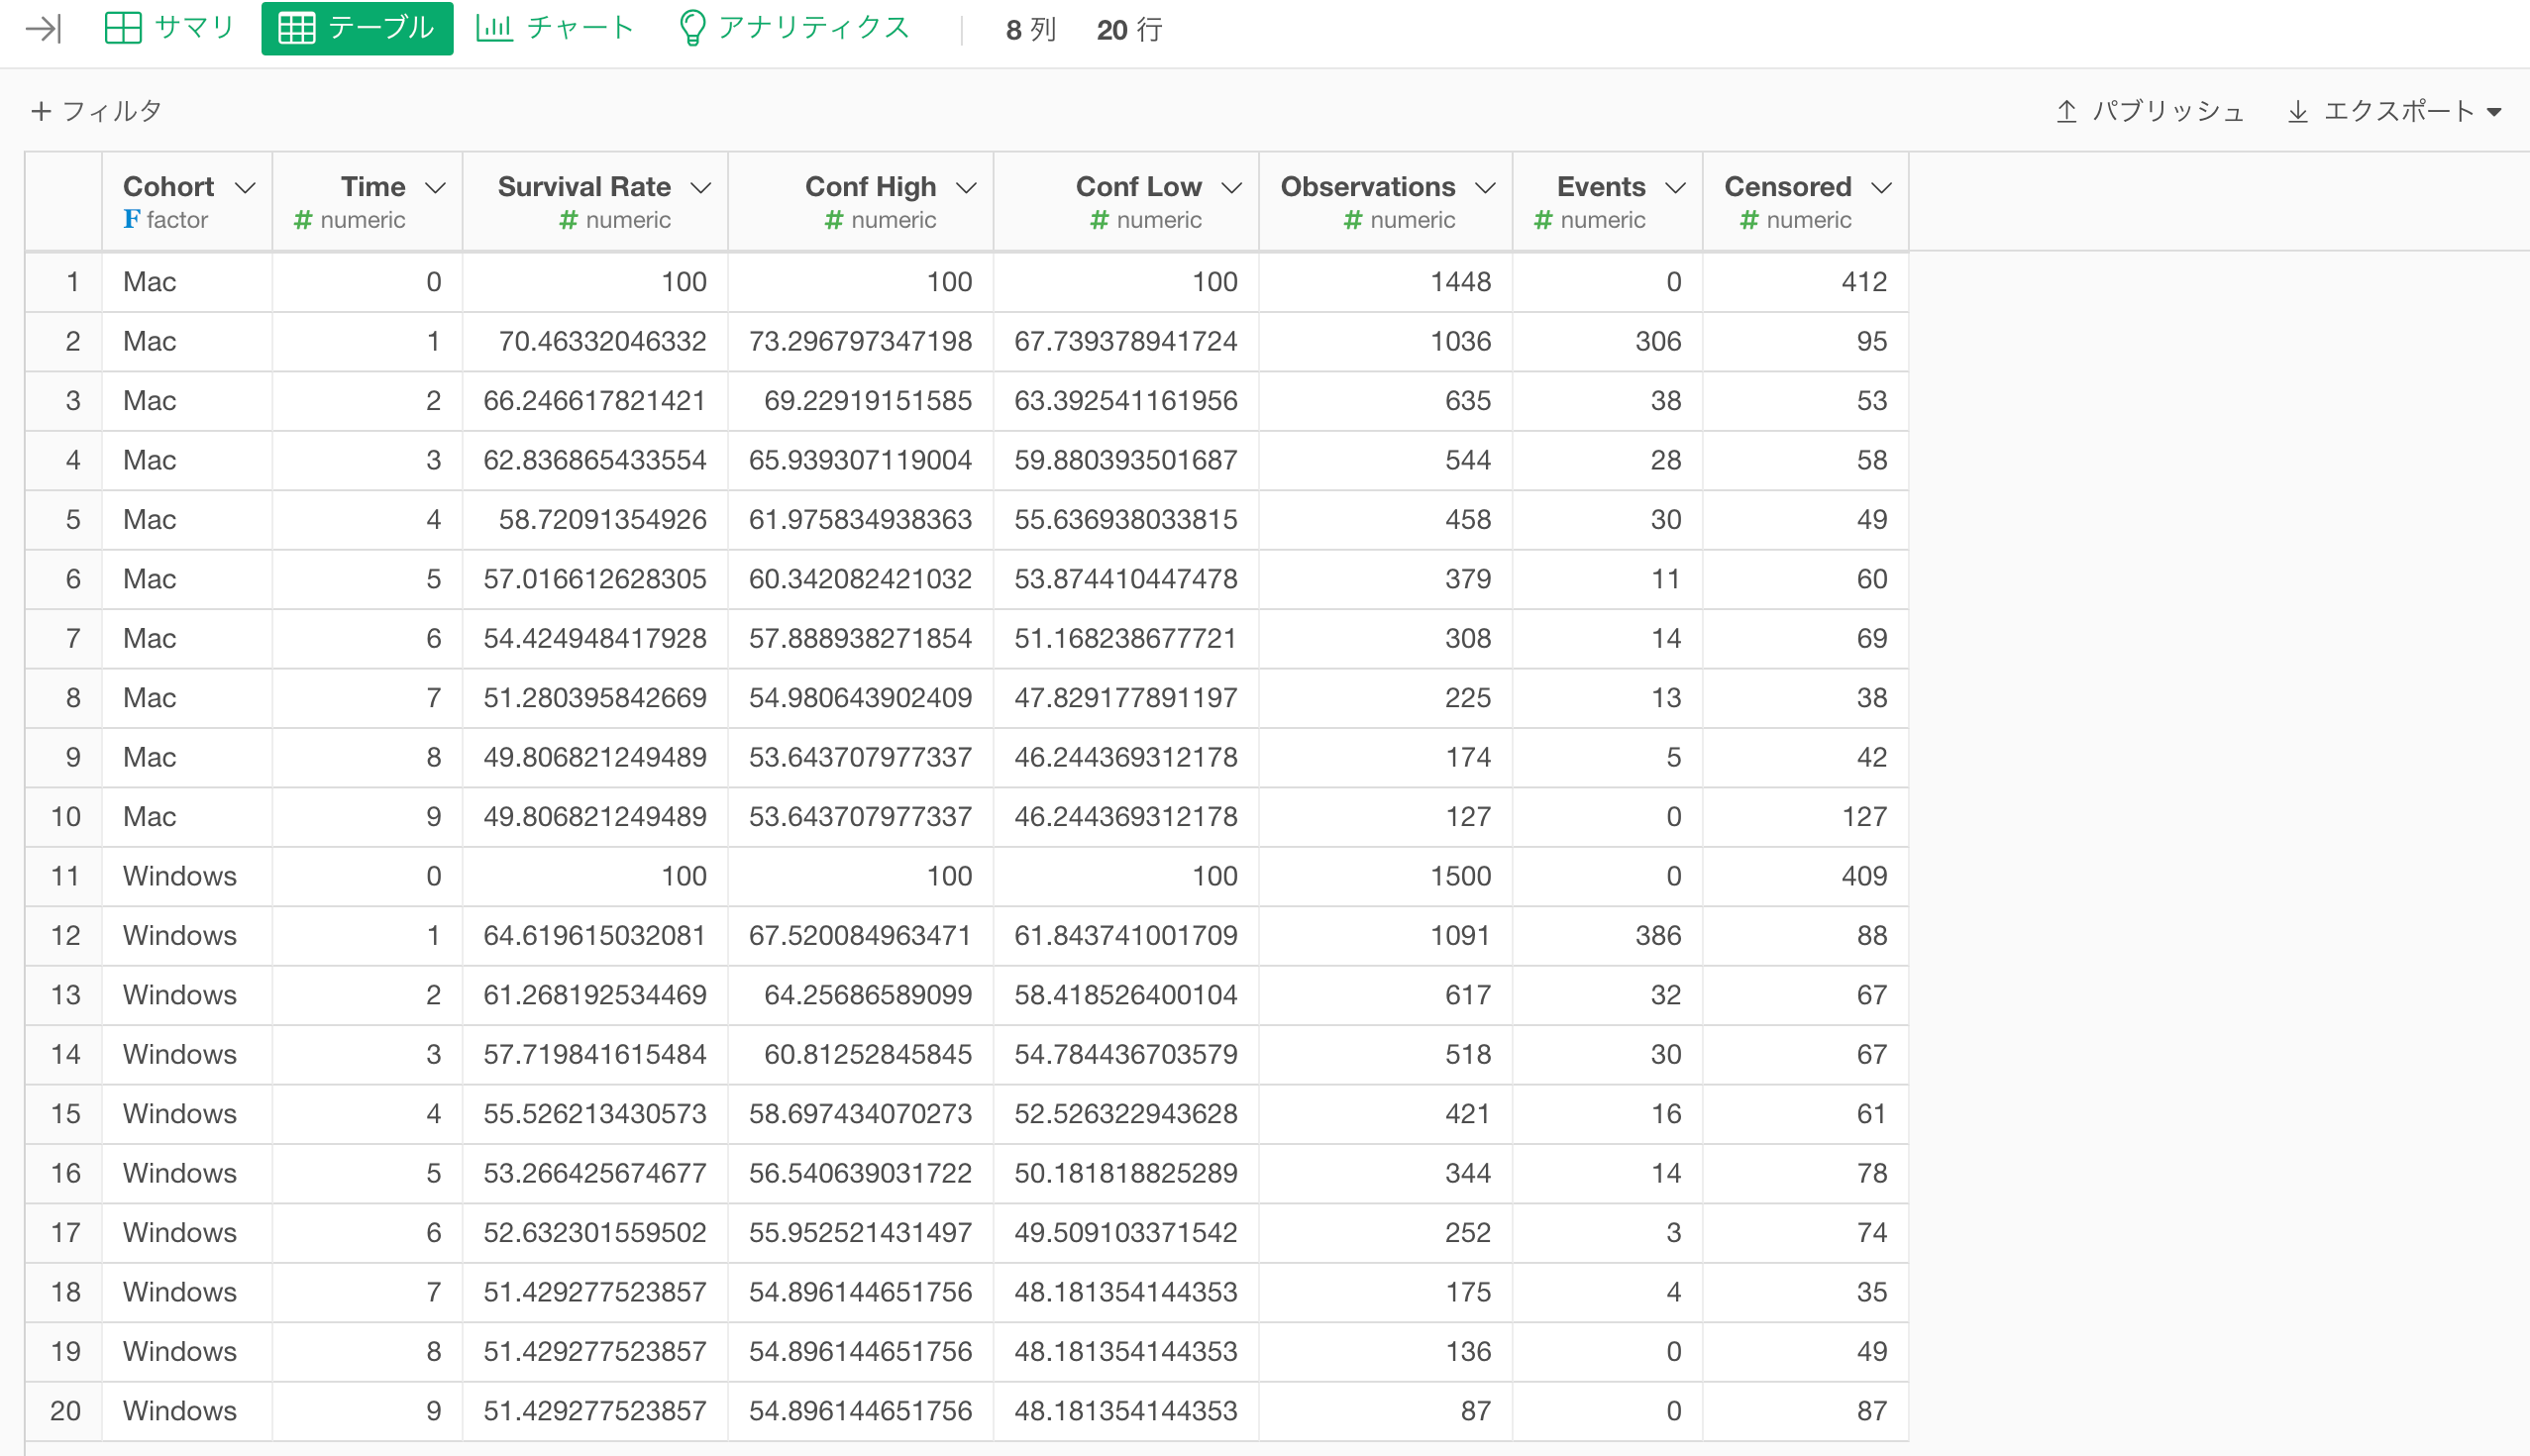Select the conf low cell 53.874410447478

(x=1126, y=579)
